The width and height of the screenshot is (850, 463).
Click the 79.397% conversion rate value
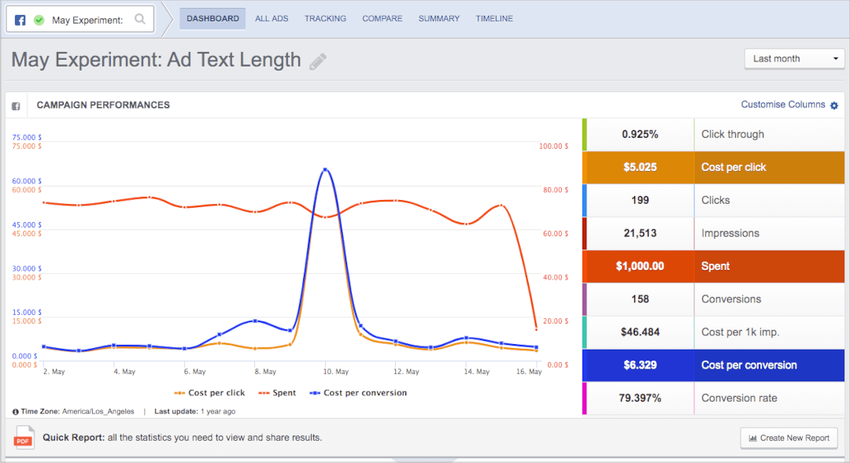[640, 398]
